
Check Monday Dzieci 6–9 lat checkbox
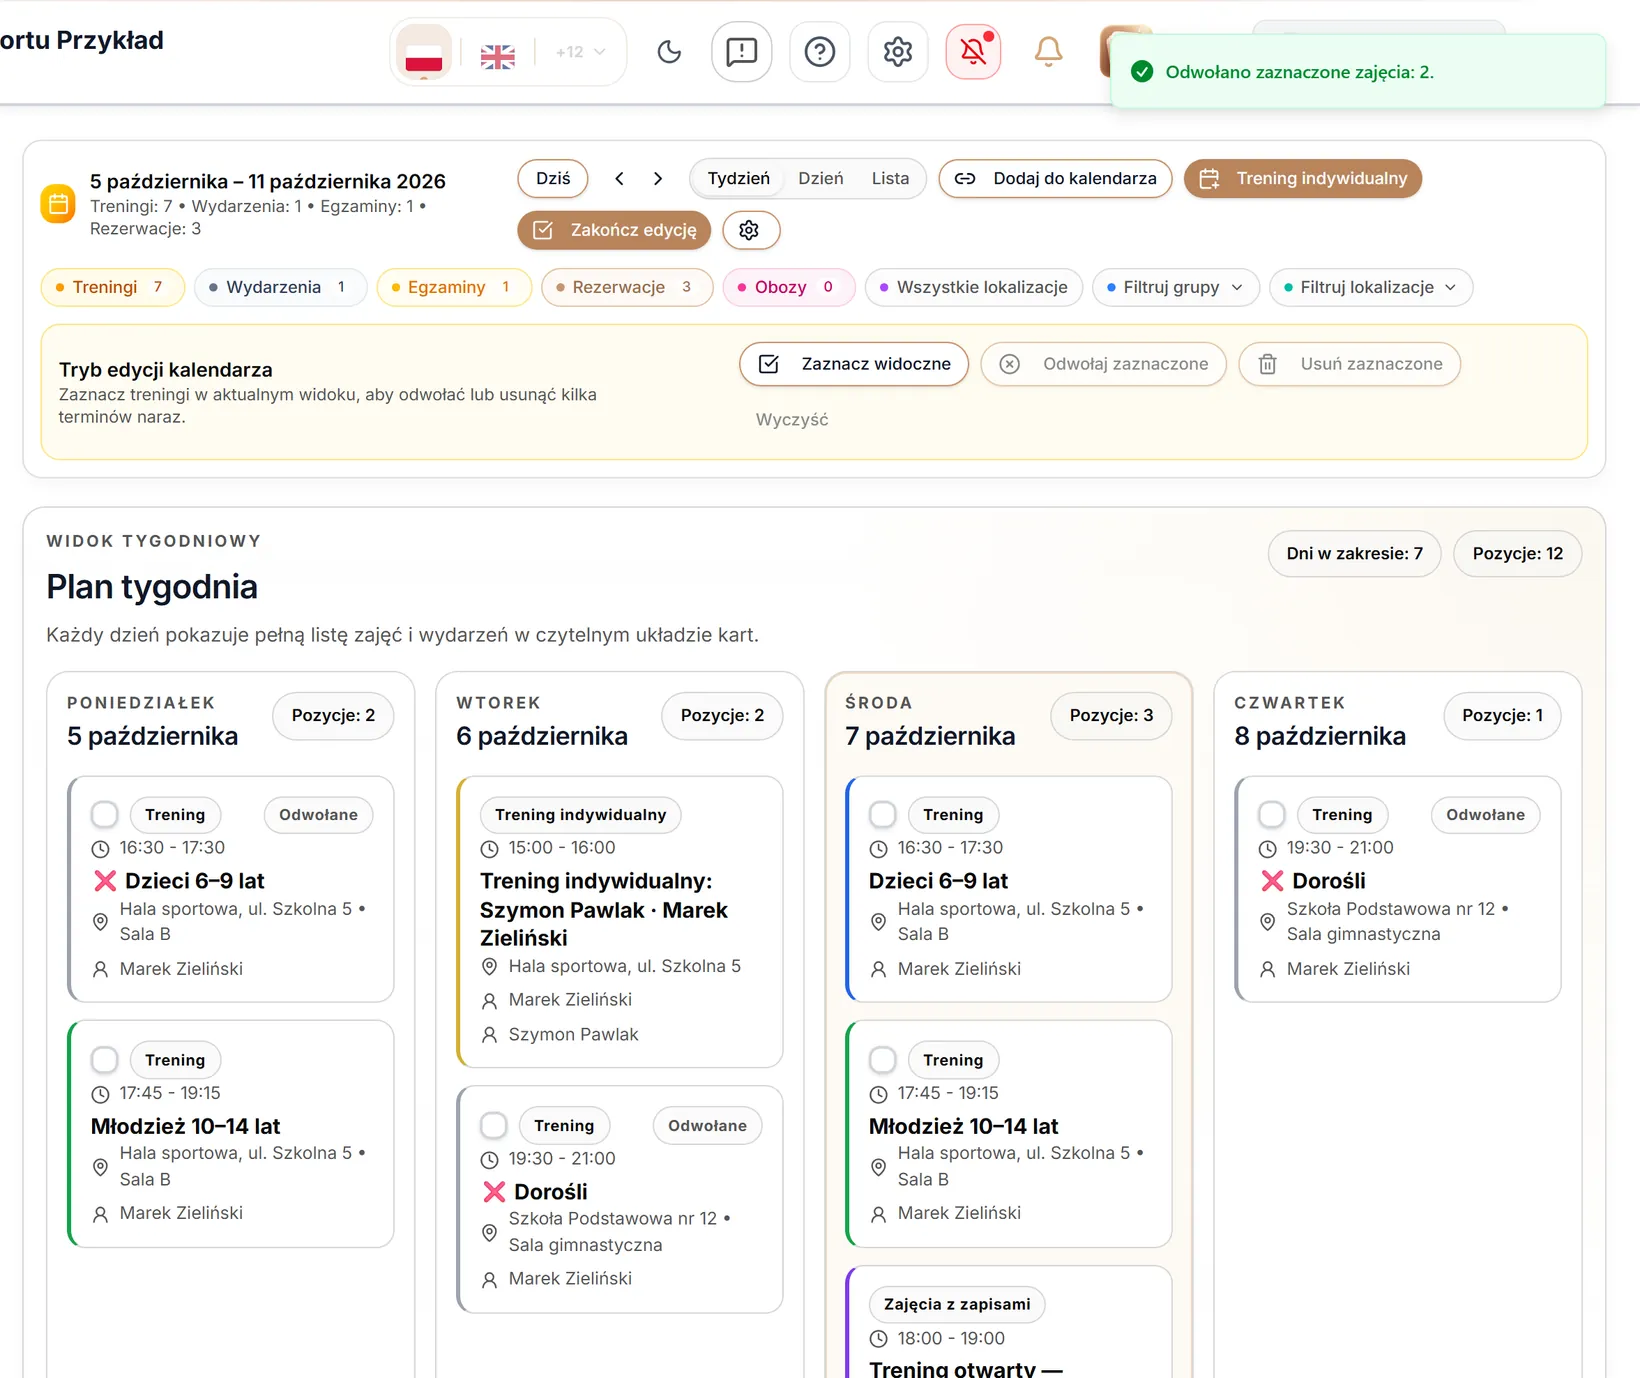pos(105,814)
